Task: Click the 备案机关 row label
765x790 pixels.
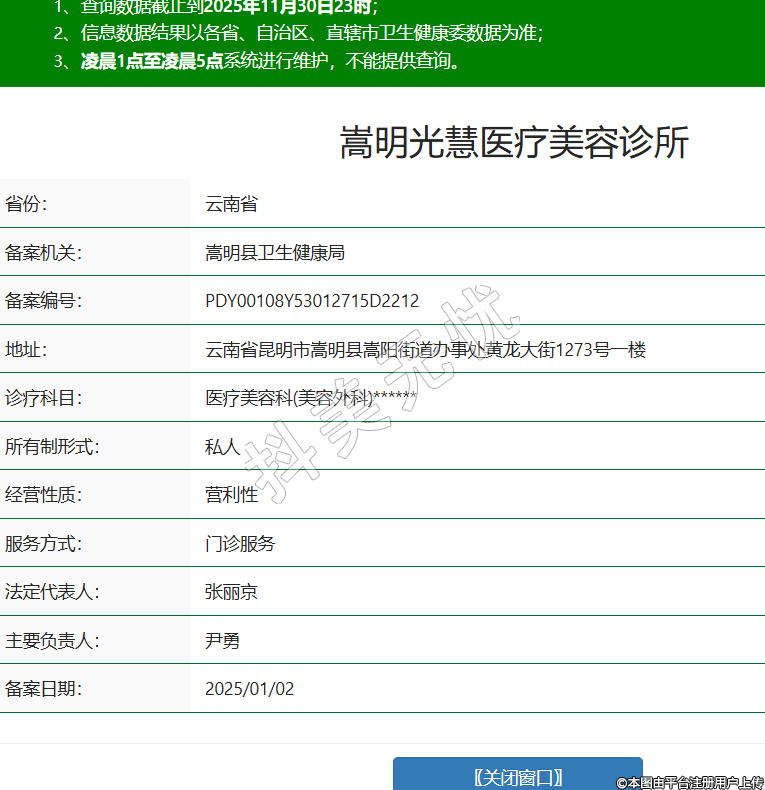Action: click(43, 253)
